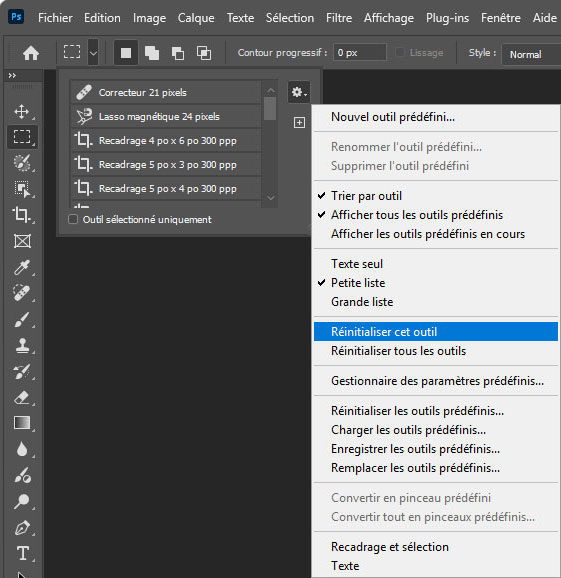This screenshot has height=578, width=561.
Task: Select the Clone Stamp tool
Action: [x=22, y=346]
